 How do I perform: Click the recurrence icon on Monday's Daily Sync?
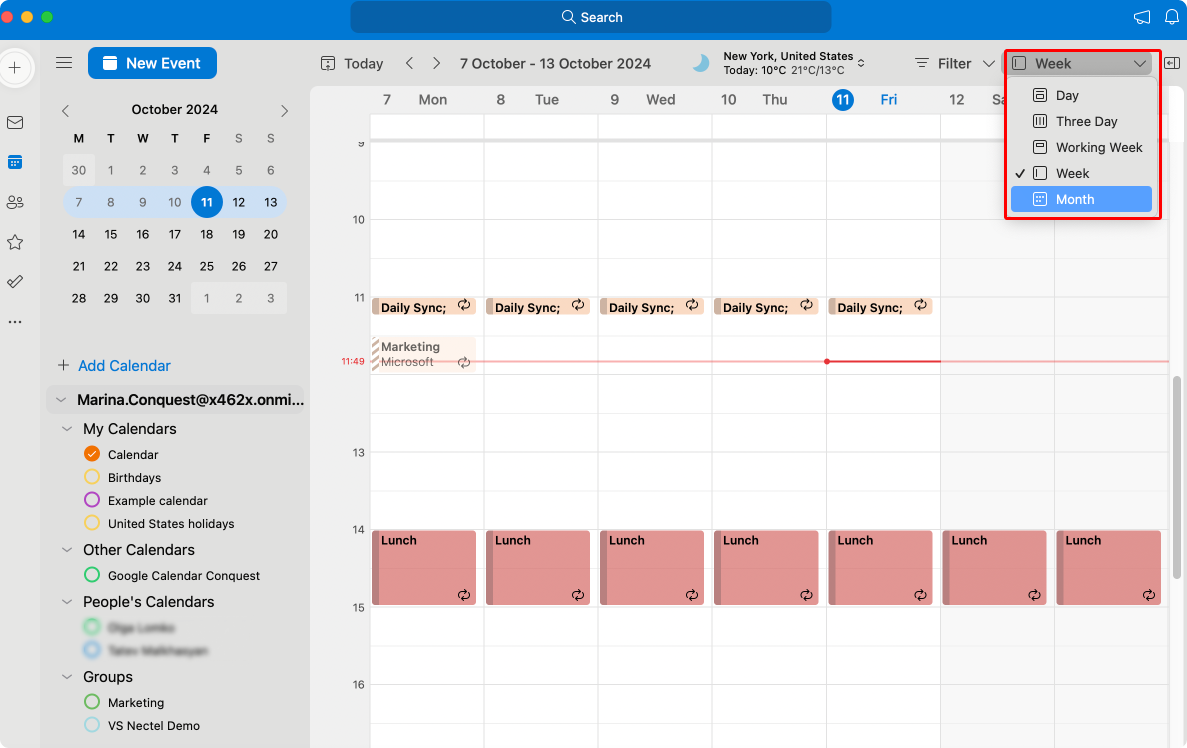464,305
